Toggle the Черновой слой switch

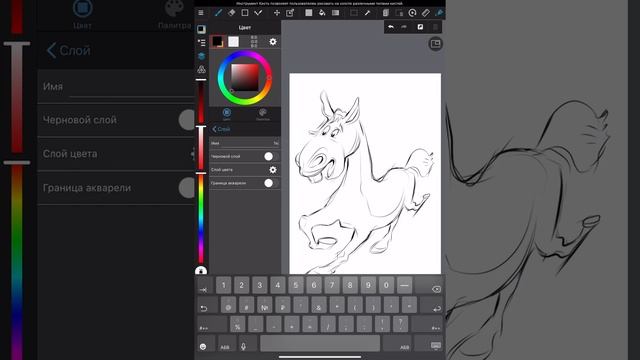coord(271,156)
